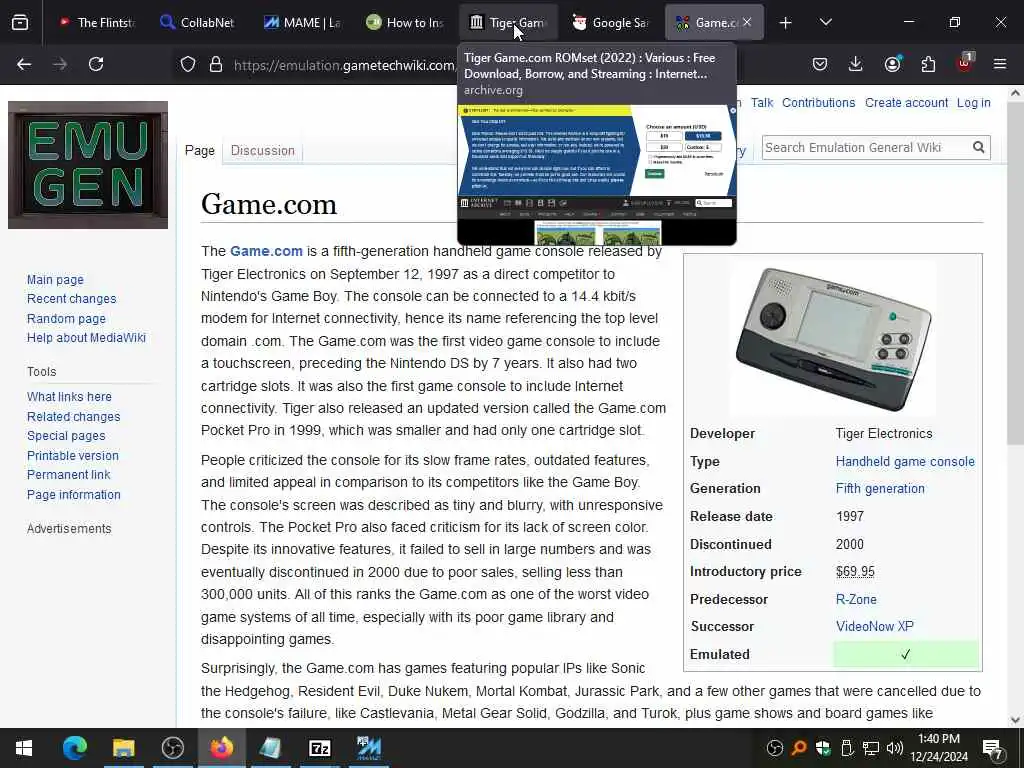This screenshot has height=768, width=1024.
Task: Click the uBlock Origin extension icon
Action: click(x=965, y=63)
